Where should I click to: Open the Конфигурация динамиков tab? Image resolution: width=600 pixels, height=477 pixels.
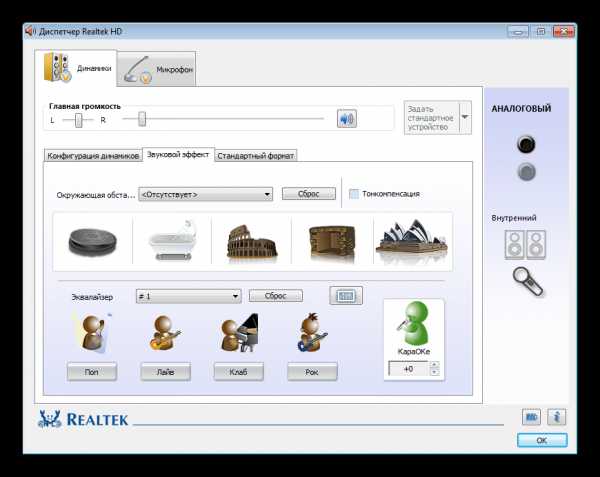point(93,156)
